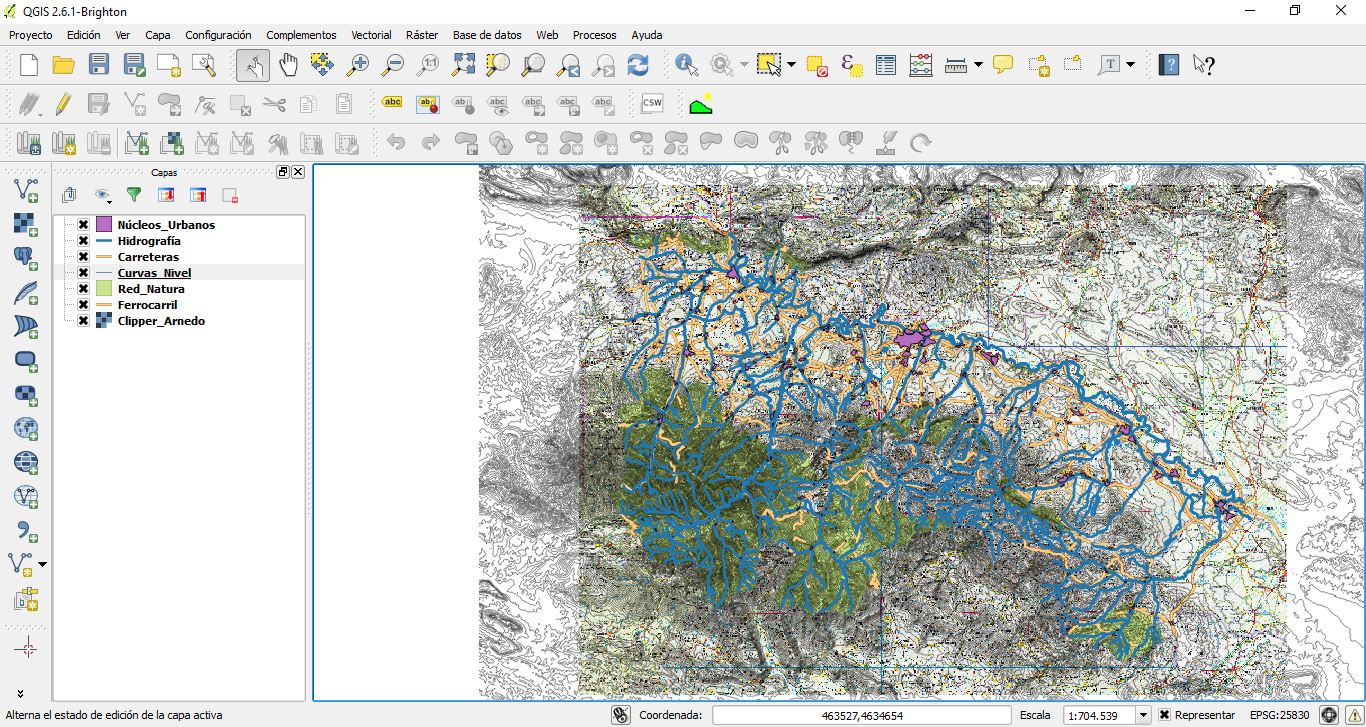Open the Vectorial menu
The width and height of the screenshot is (1366, 727).
371,35
